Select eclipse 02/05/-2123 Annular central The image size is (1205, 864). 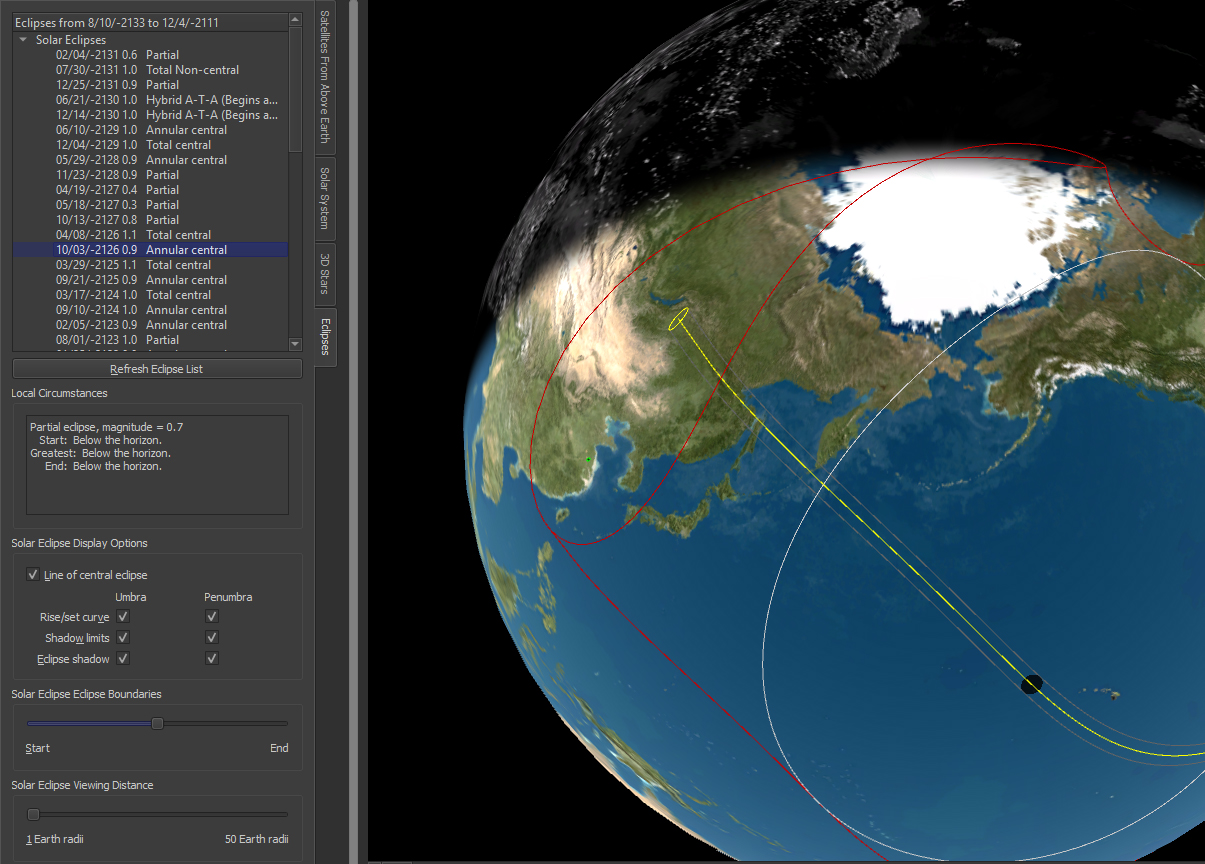click(x=150, y=325)
